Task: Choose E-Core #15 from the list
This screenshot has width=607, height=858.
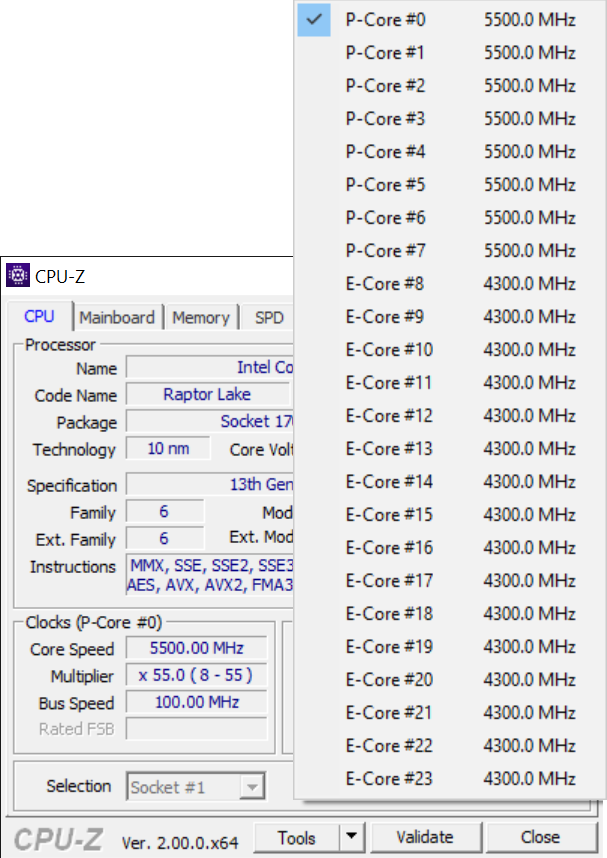Action: tap(449, 515)
